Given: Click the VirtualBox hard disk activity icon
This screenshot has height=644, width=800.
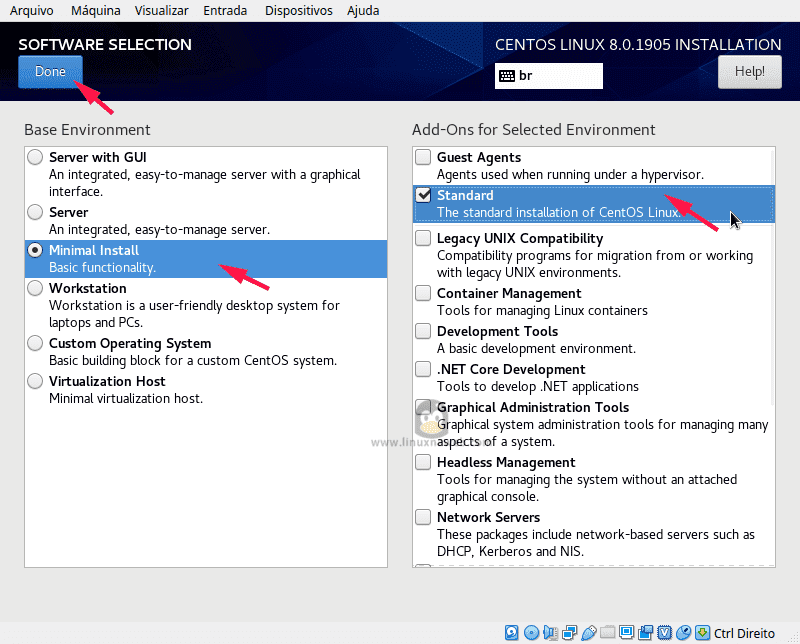Looking at the screenshot, I should 512,633.
